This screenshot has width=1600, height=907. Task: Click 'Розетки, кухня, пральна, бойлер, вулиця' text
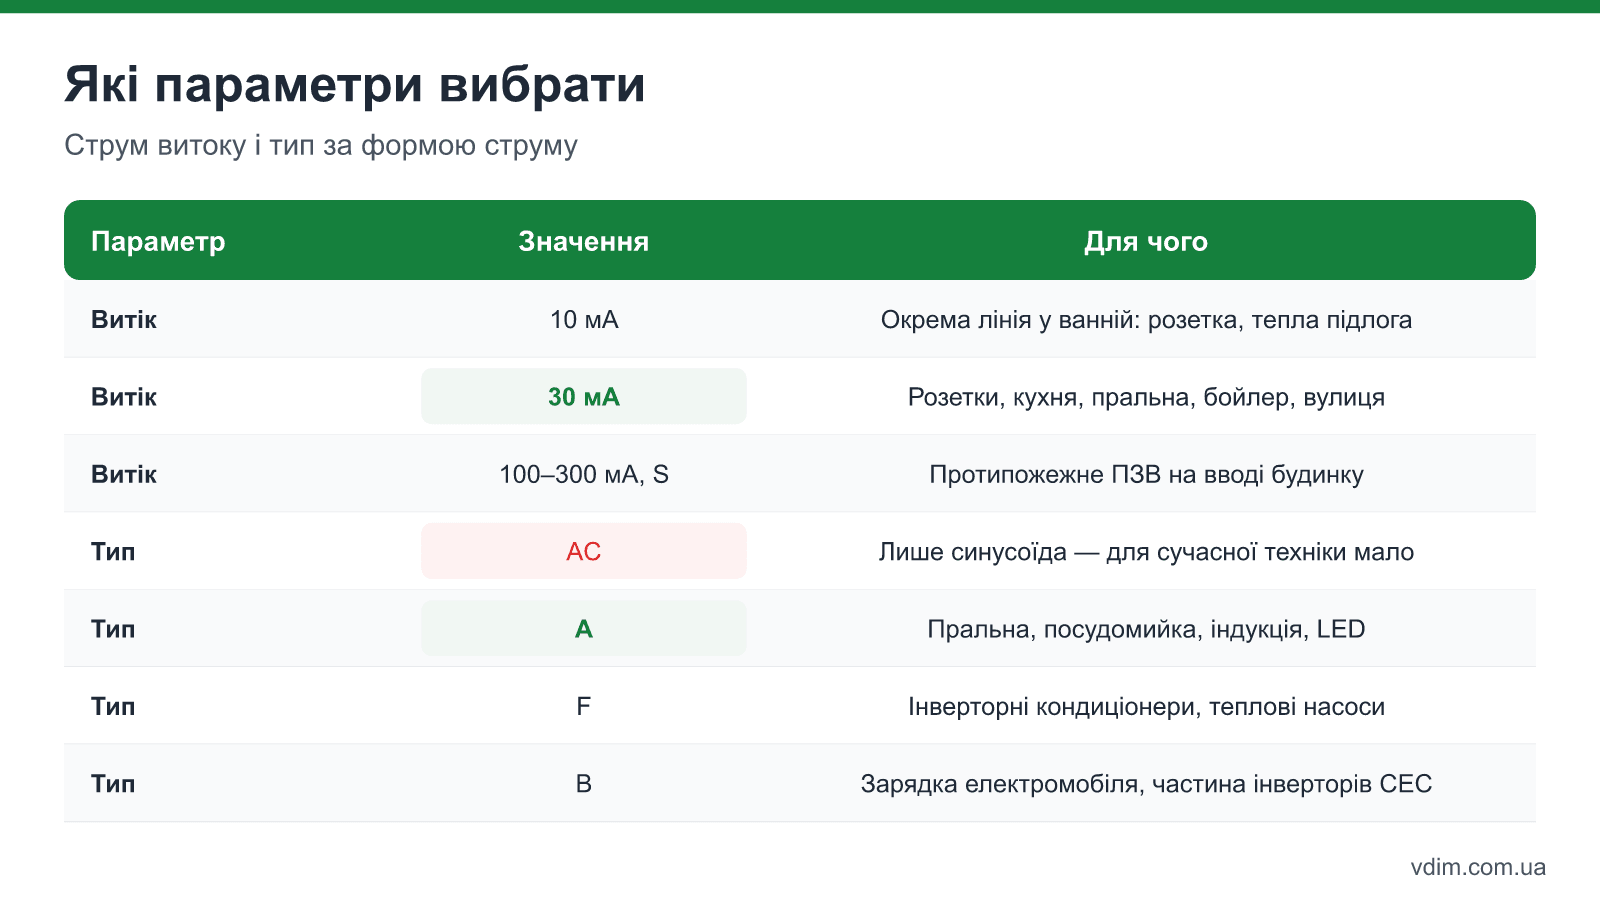click(1147, 397)
